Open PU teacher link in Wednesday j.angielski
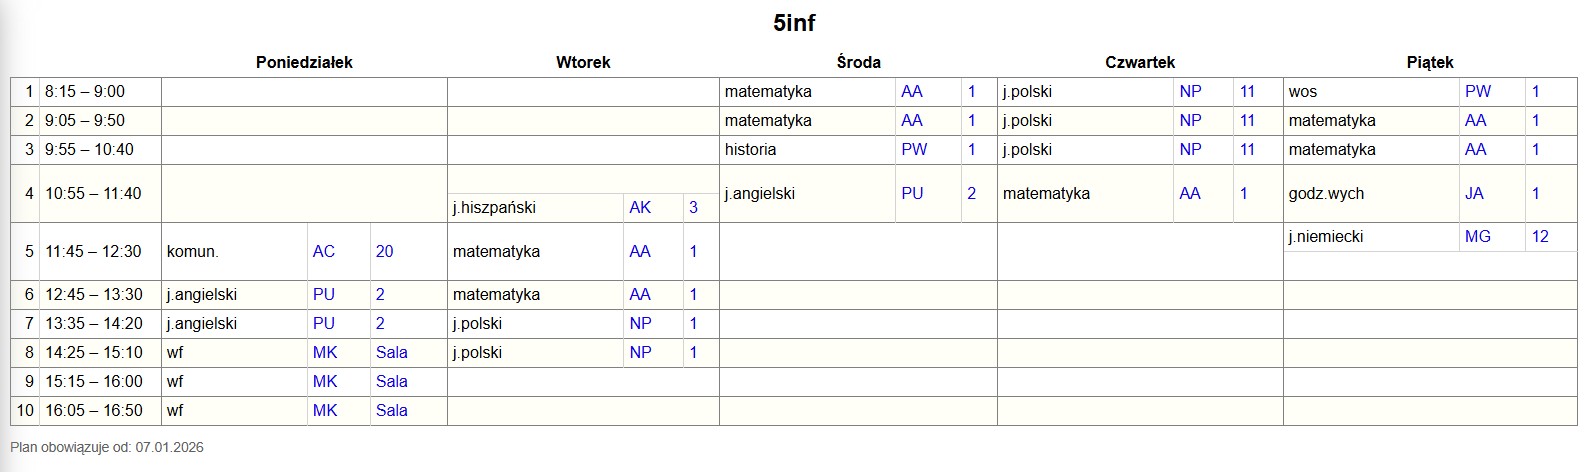1588x472 pixels. pos(912,193)
